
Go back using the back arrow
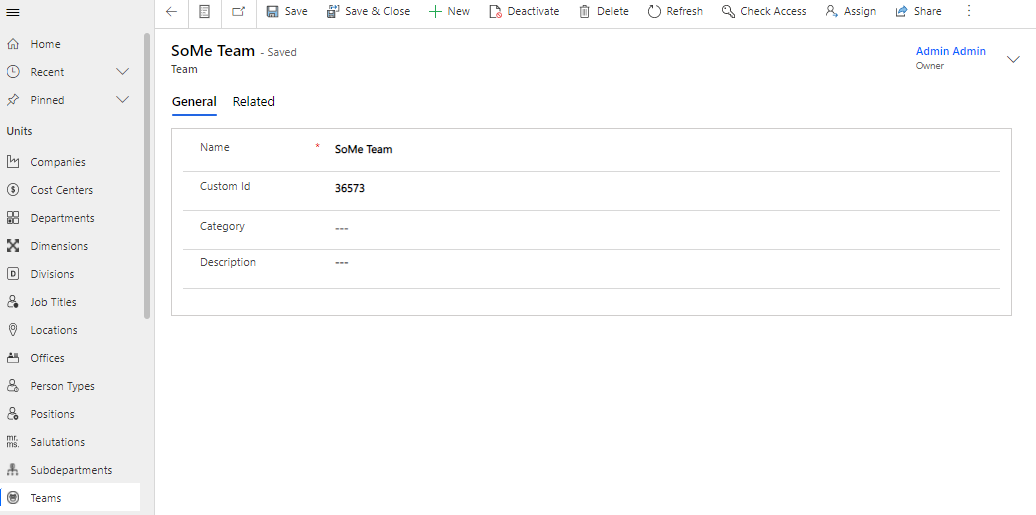(x=171, y=12)
